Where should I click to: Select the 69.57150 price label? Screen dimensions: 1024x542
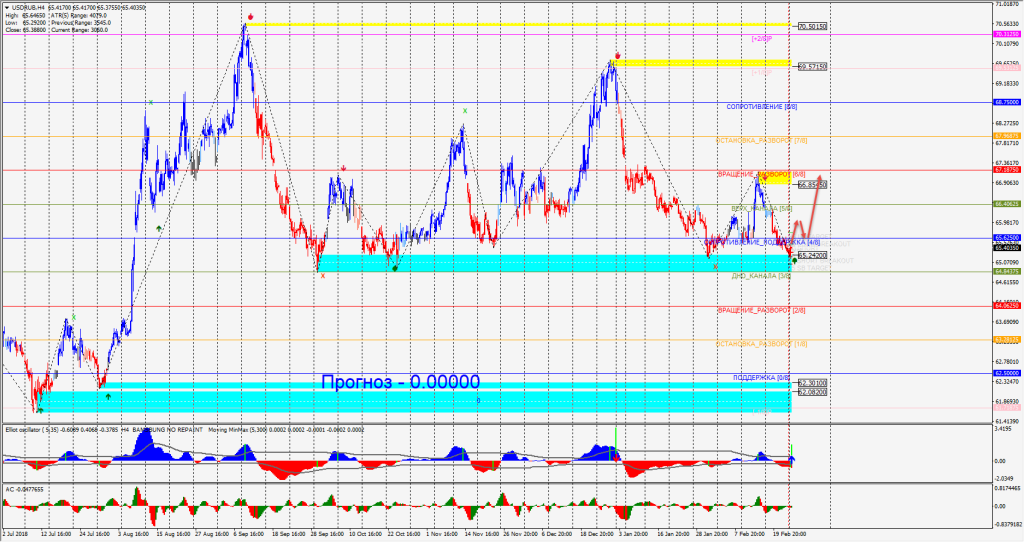coord(812,66)
